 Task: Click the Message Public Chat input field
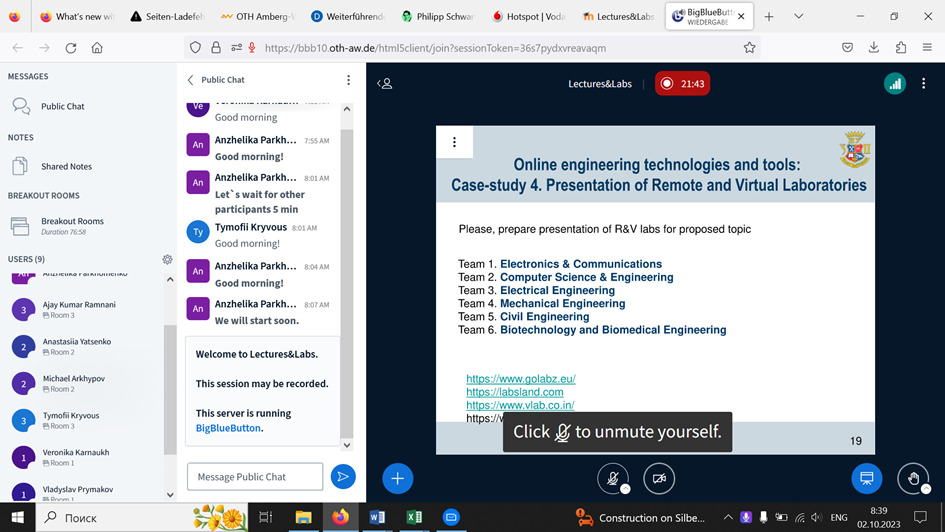[x=255, y=477]
